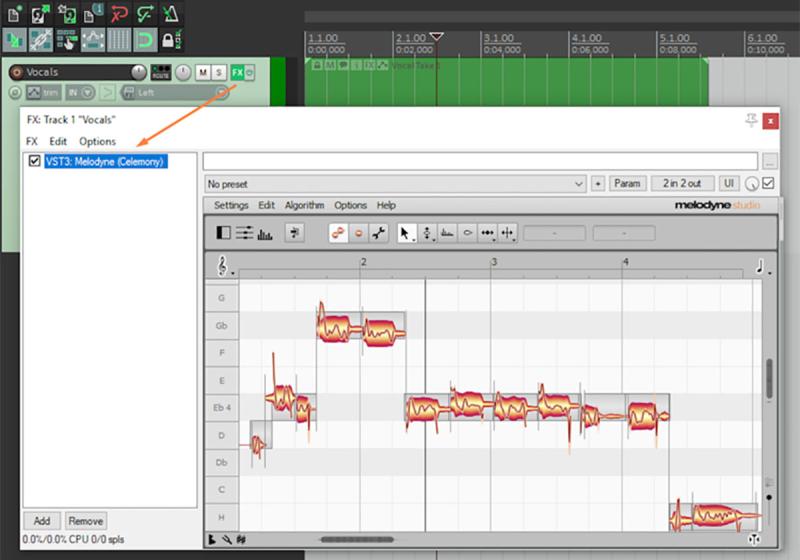The image size is (800, 560).
Task: Open Melodyne's Algorithm menu
Action: [304, 205]
